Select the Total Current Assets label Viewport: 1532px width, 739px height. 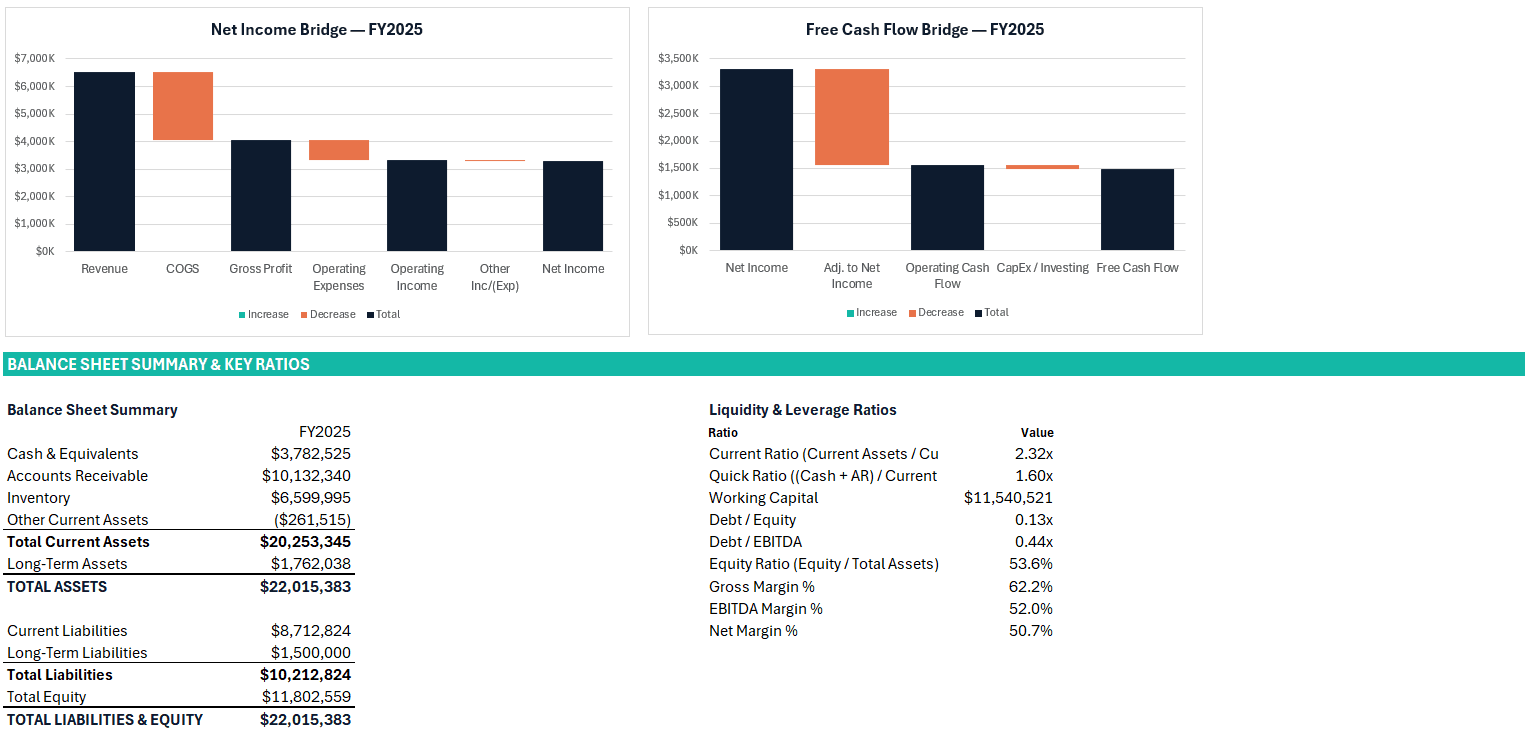(x=78, y=542)
